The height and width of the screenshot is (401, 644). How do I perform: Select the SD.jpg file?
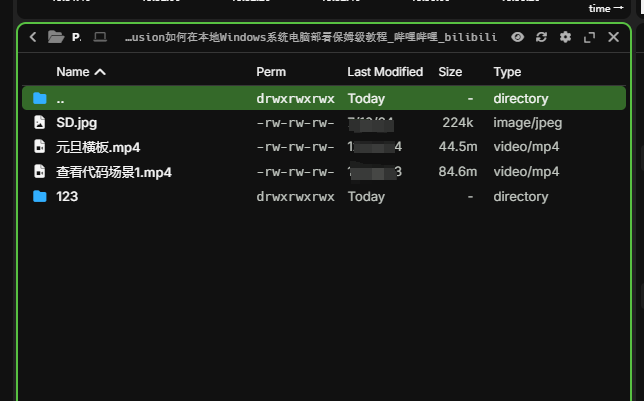[77, 123]
